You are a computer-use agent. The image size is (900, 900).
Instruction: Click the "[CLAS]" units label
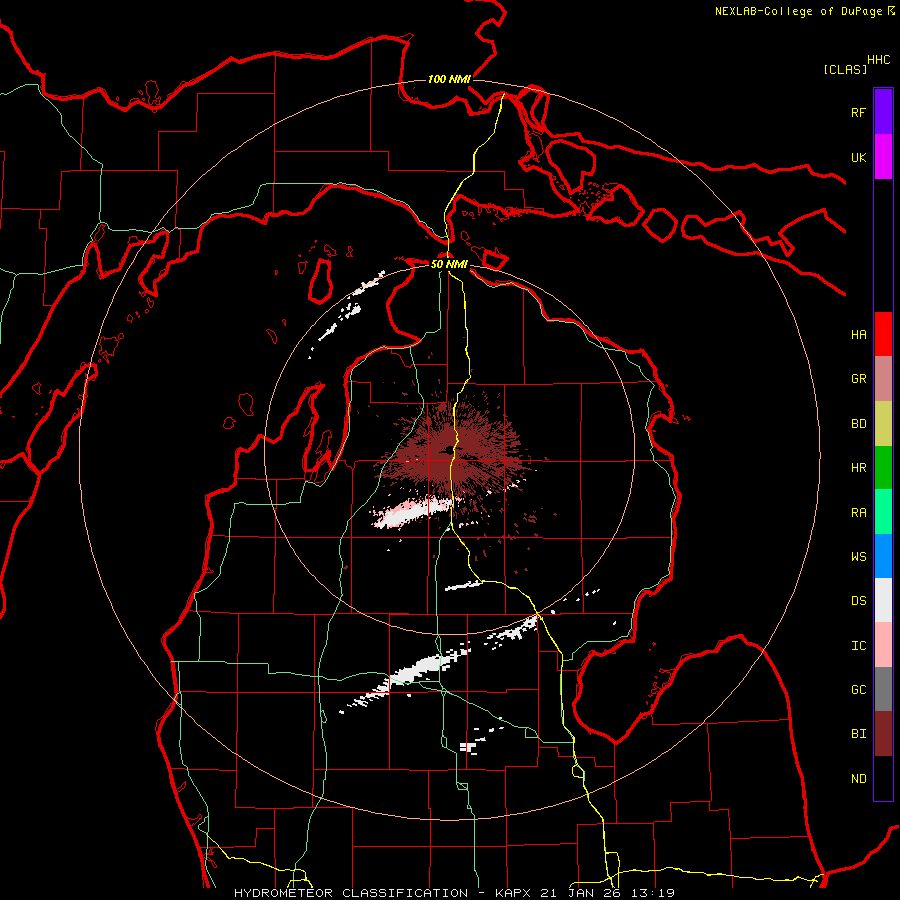(845, 69)
